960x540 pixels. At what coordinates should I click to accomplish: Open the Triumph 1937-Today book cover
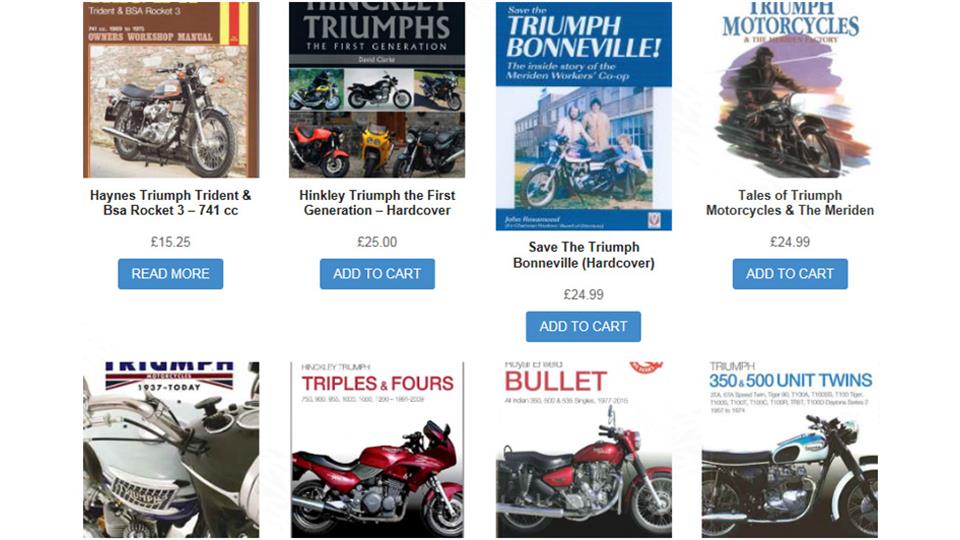171,449
